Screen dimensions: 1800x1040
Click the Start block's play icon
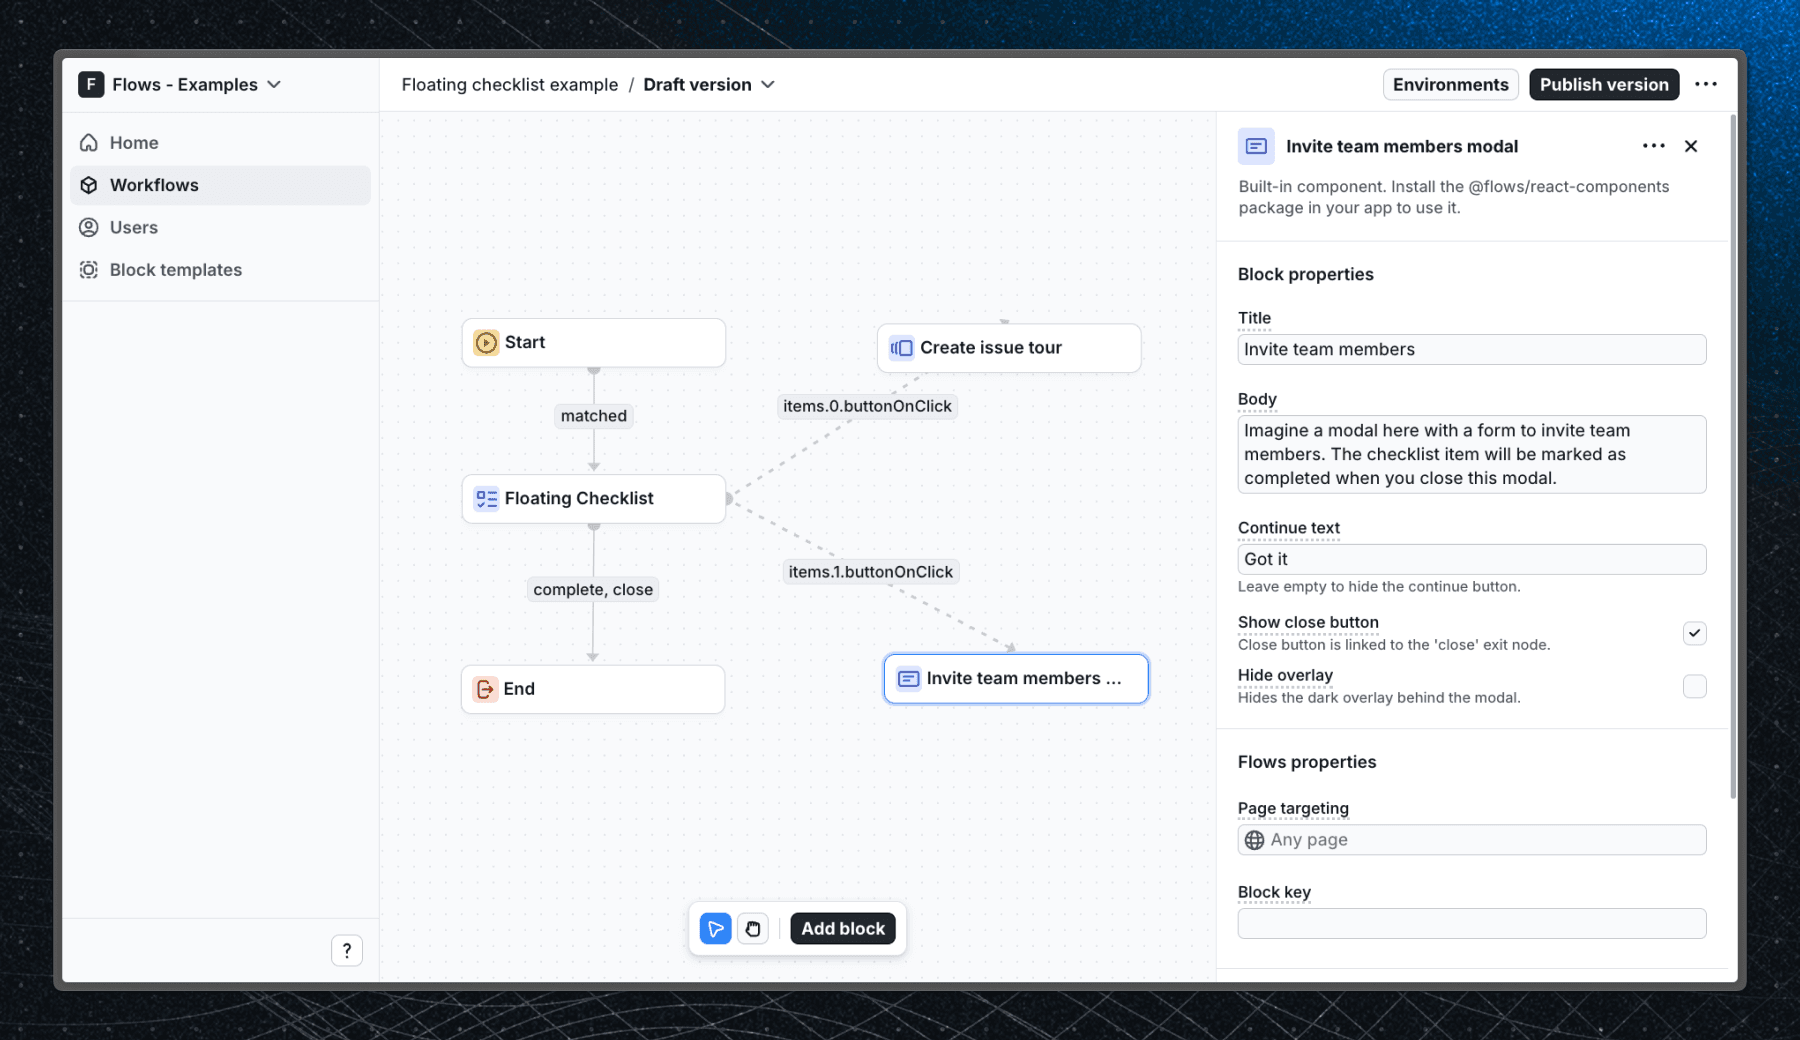(485, 342)
